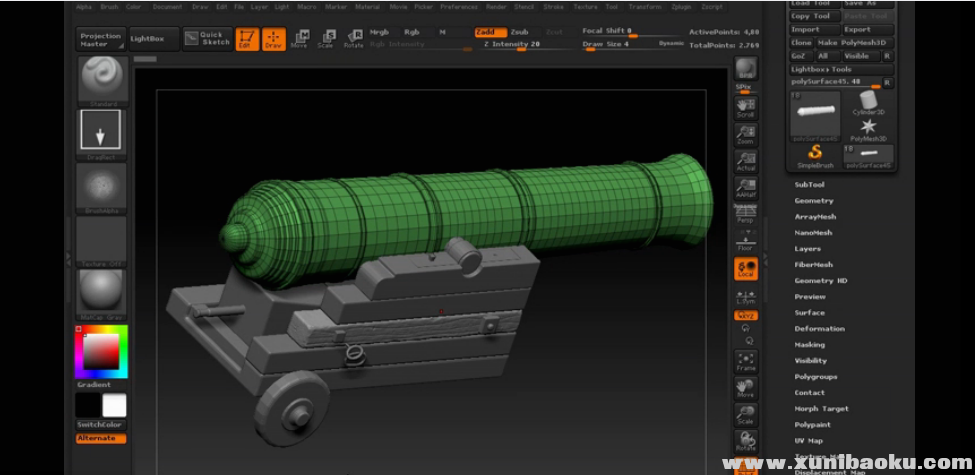
Task: Toggle the Persp perspective view
Action: [746, 214]
